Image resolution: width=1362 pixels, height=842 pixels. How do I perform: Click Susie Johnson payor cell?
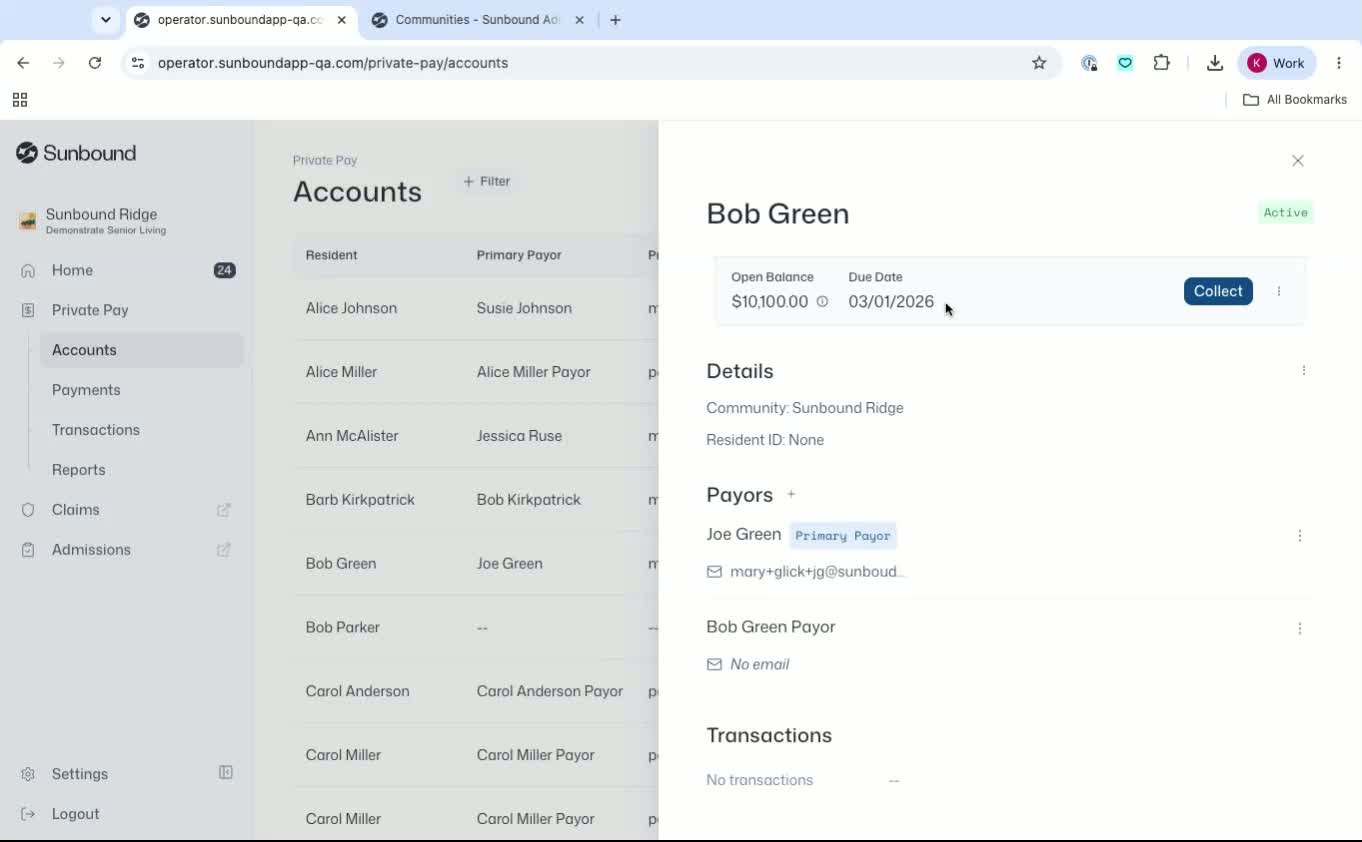[524, 308]
